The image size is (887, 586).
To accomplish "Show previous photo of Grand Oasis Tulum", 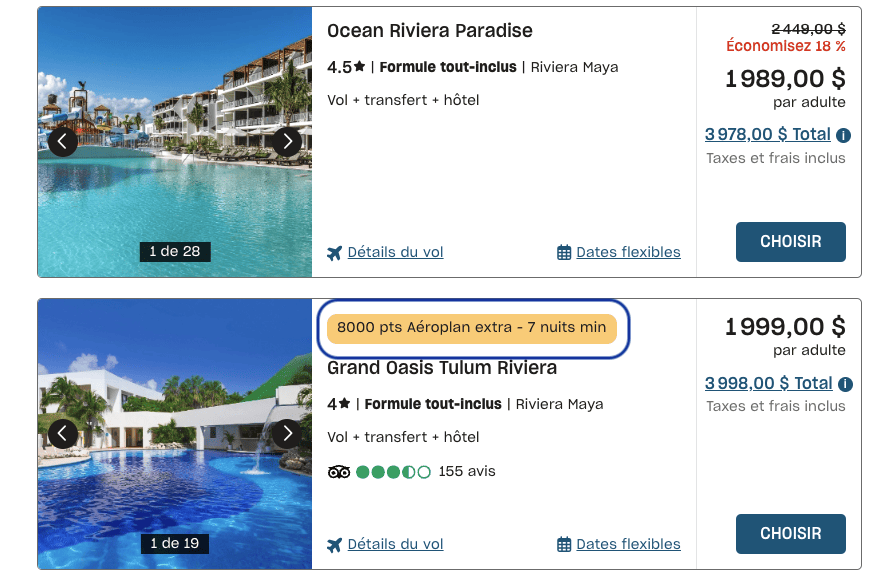I will point(63,433).
